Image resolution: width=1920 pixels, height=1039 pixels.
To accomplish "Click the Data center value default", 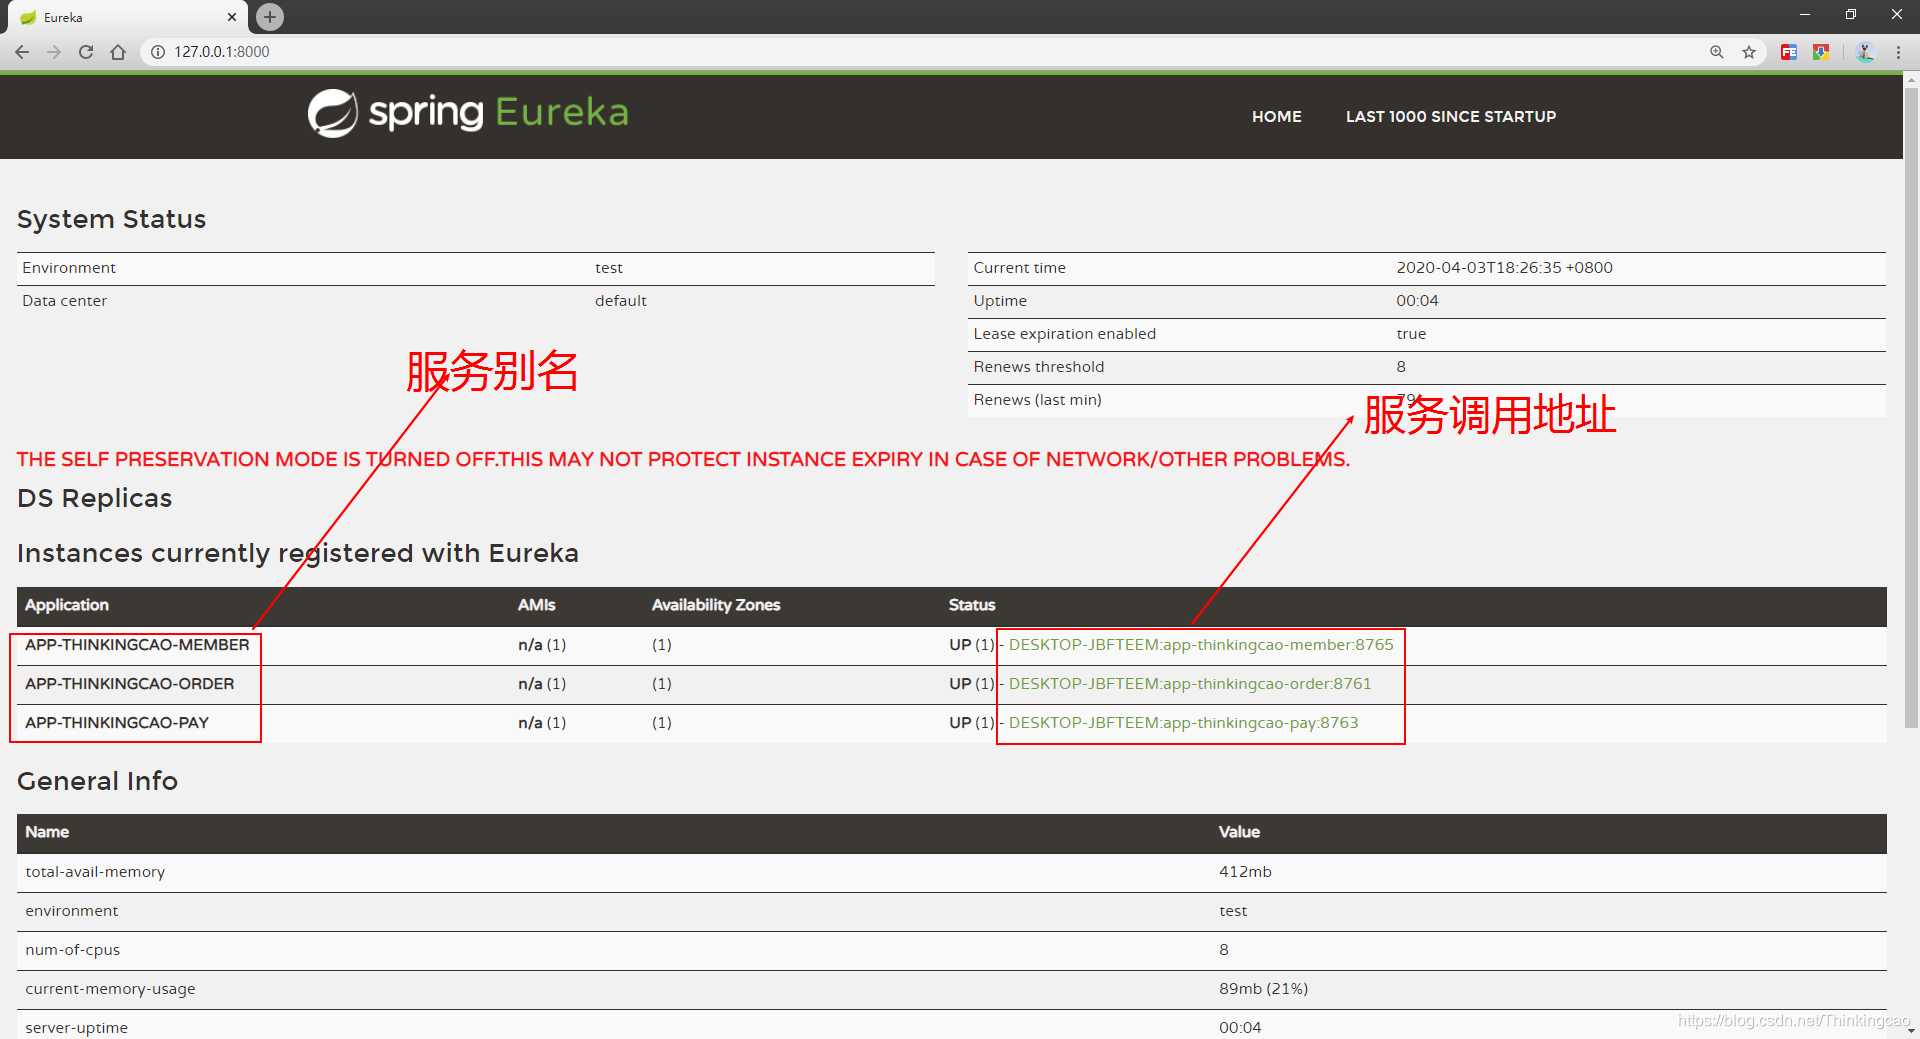I will pos(621,301).
